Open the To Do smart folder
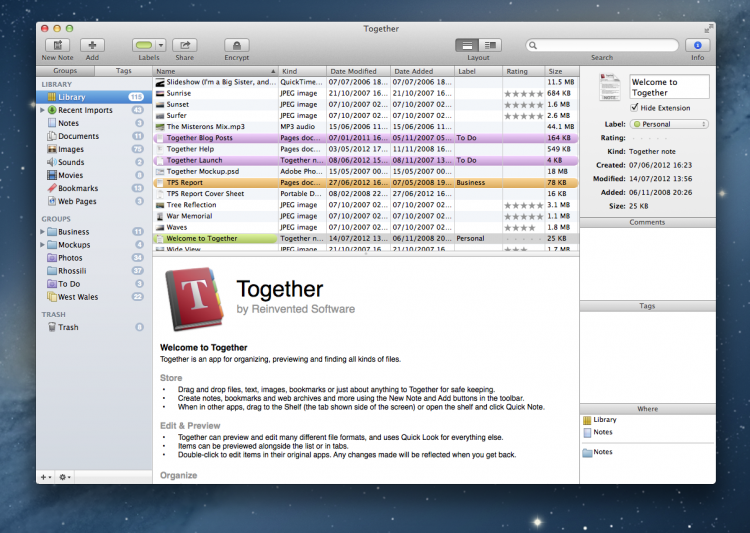The height and width of the screenshot is (533, 750). (52, 284)
